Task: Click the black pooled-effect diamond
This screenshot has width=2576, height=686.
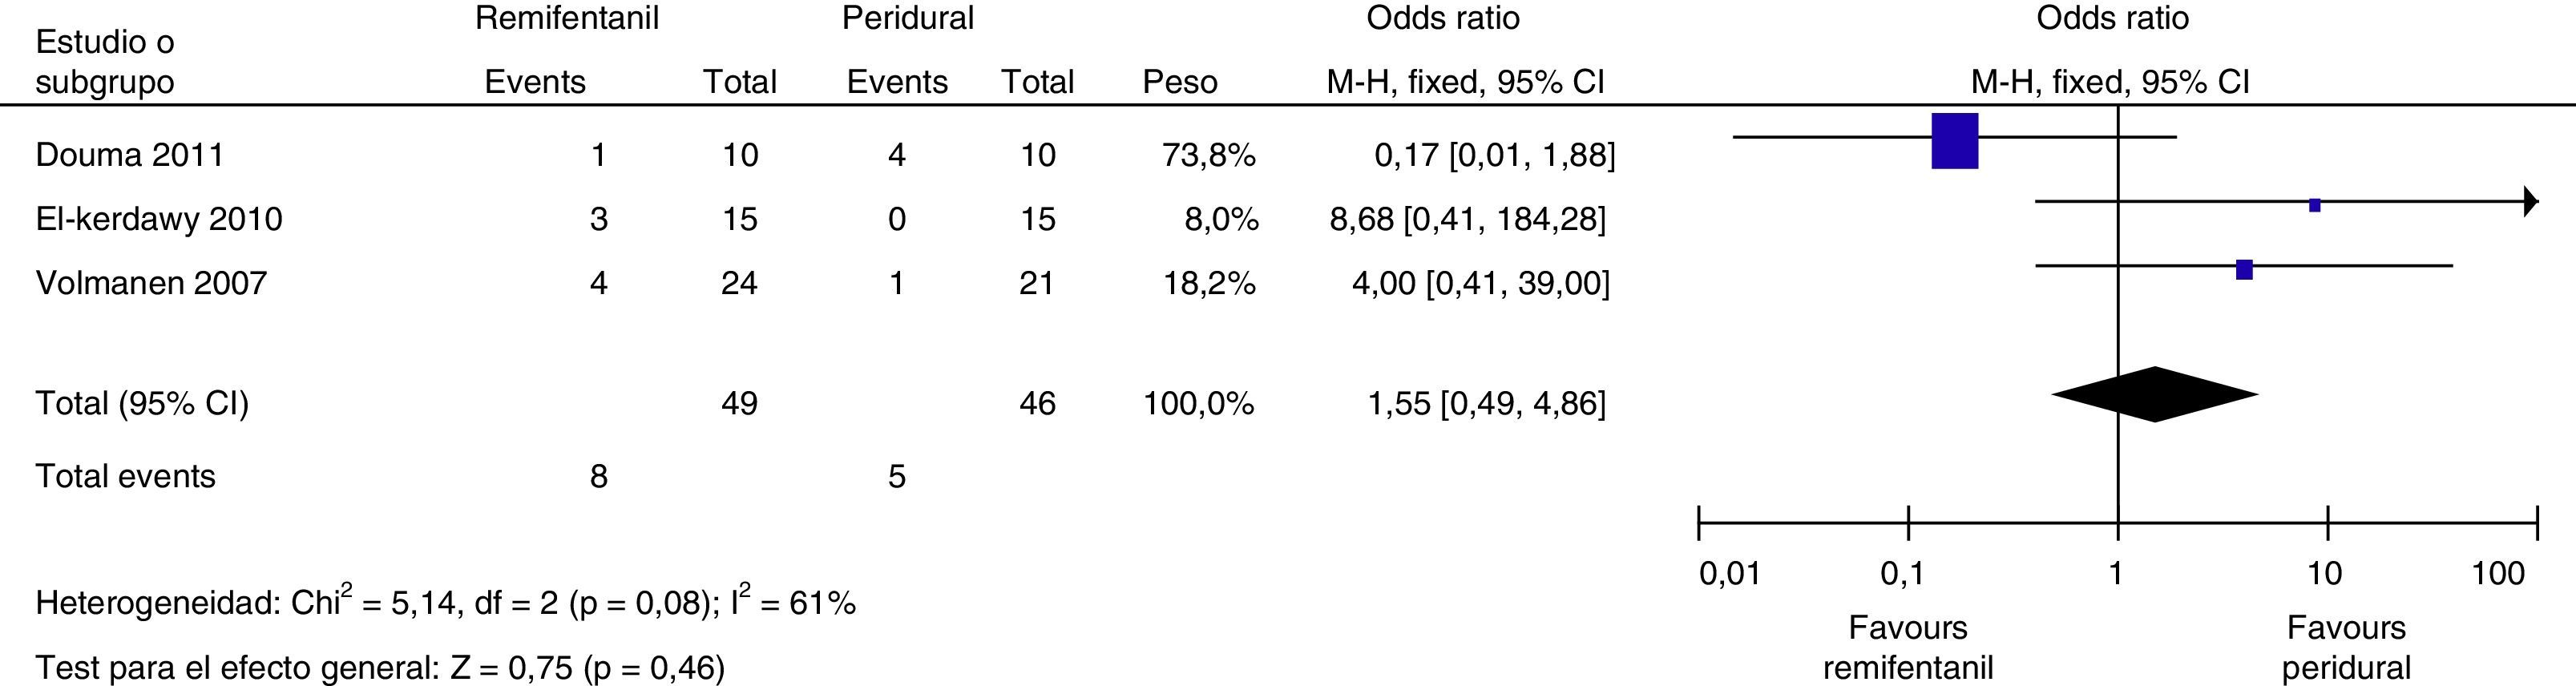Action: tap(2154, 394)
